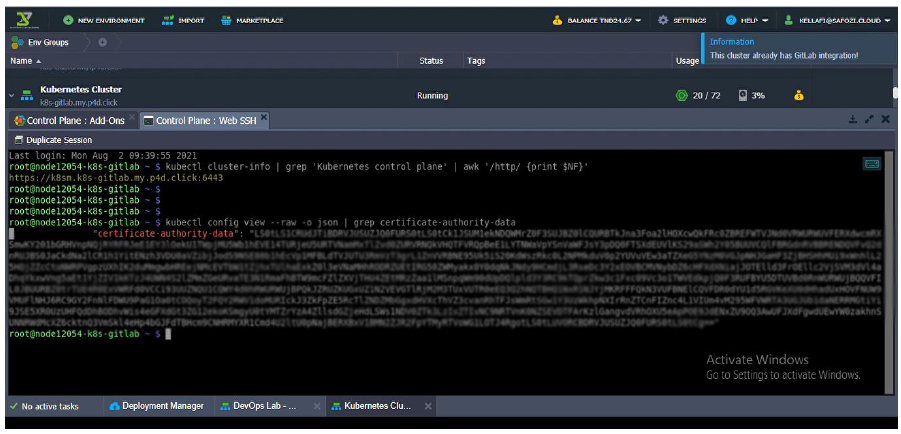901x434 pixels.
Task: Add a new environment group with plus icon
Action: [x=103, y=43]
